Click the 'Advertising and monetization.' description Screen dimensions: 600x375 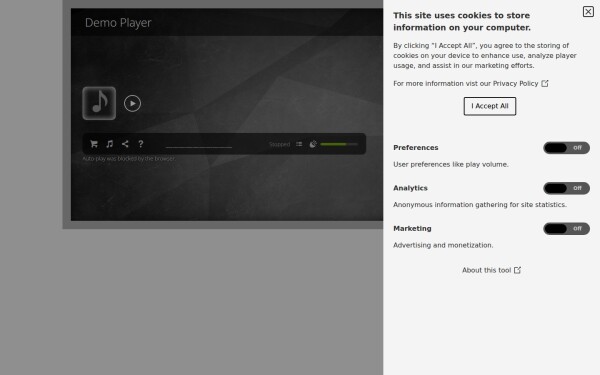pos(443,245)
